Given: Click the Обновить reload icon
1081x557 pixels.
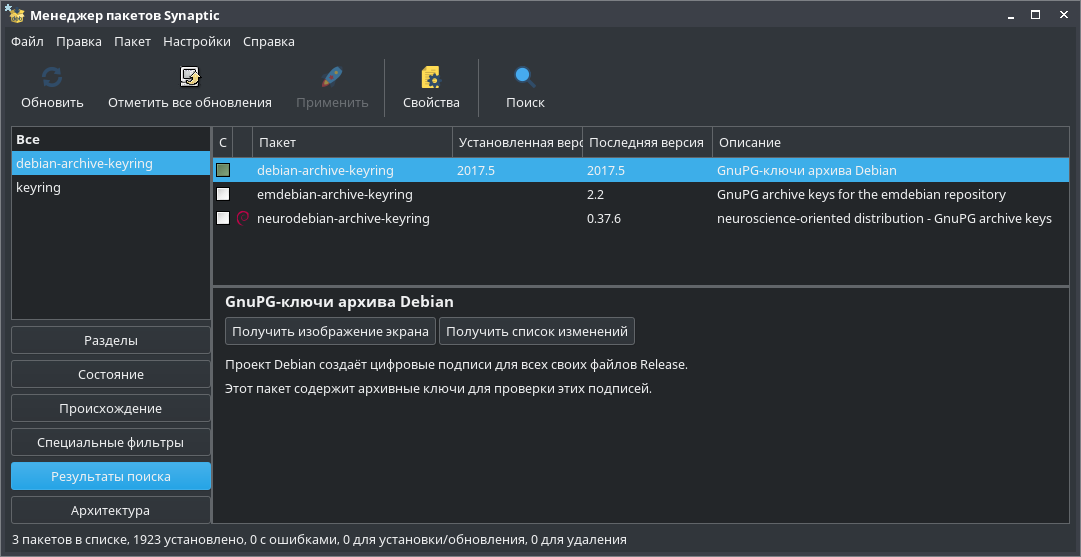Looking at the screenshot, I should click(52, 77).
